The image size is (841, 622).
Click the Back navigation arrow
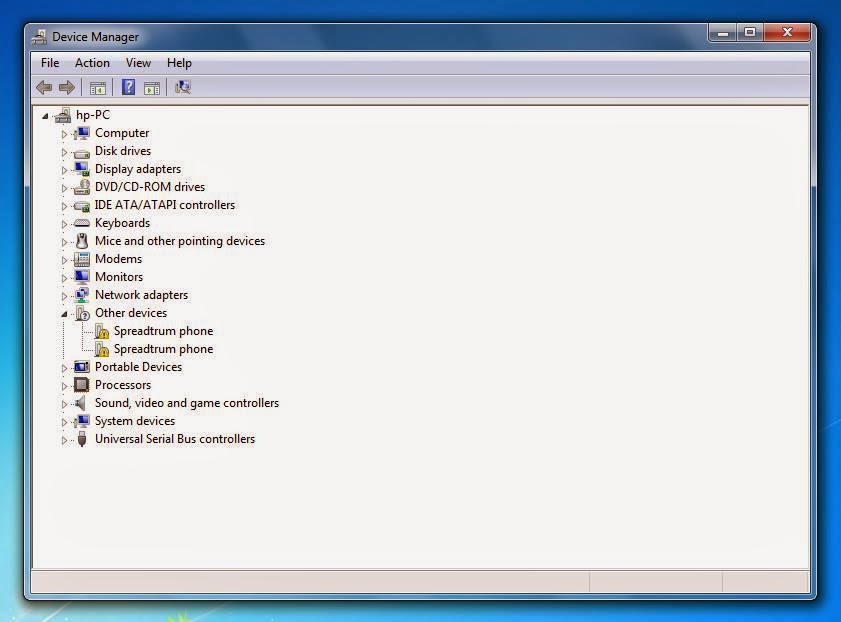[x=44, y=87]
